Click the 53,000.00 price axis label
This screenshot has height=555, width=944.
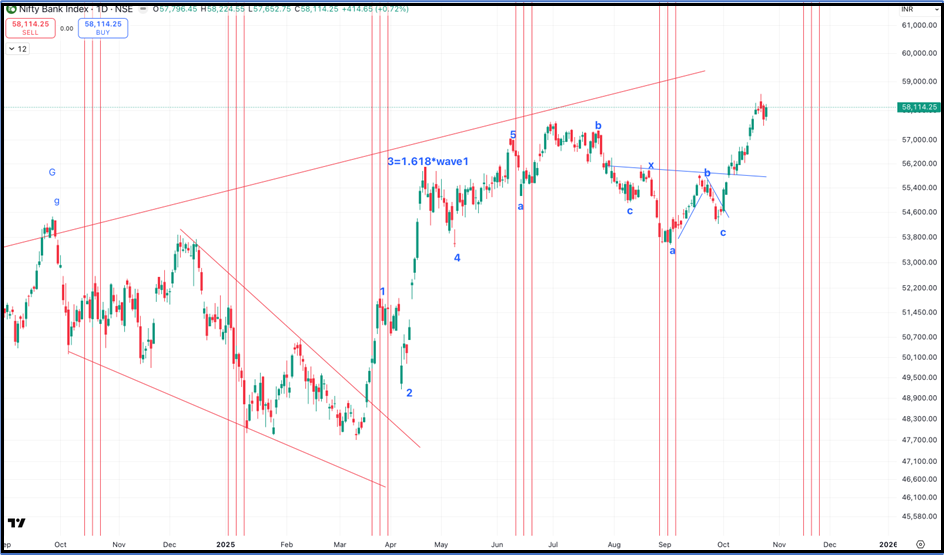point(921,262)
